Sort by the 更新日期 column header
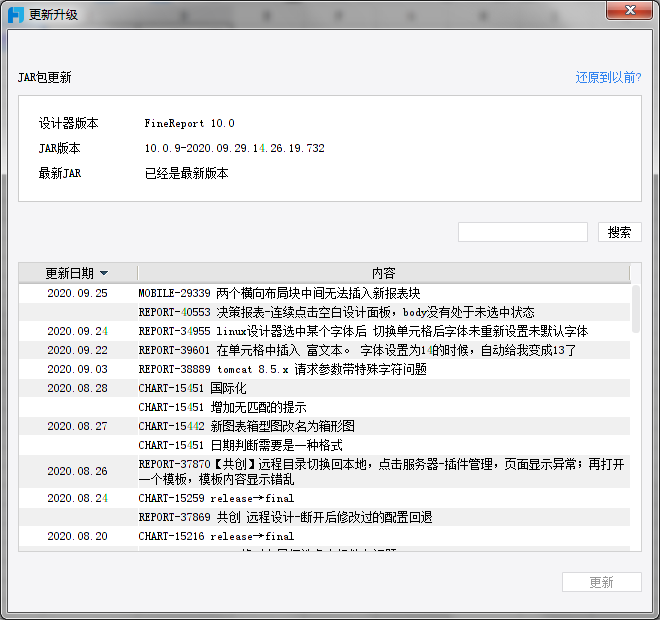Image resolution: width=660 pixels, height=620 pixels. click(70, 273)
